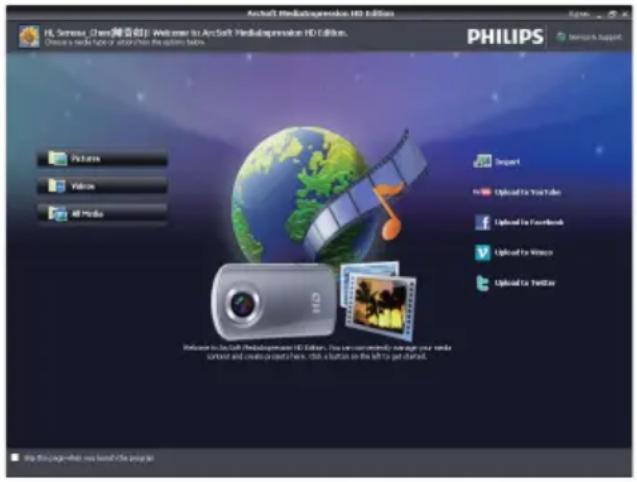Click the Import icon
The height and width of the screenshot is (482, 637).
pyautogui.click(x=482, y=162)
